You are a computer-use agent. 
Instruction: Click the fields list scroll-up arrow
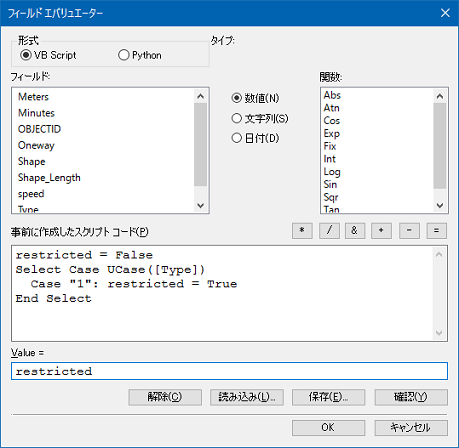click(x=200, y=96)
